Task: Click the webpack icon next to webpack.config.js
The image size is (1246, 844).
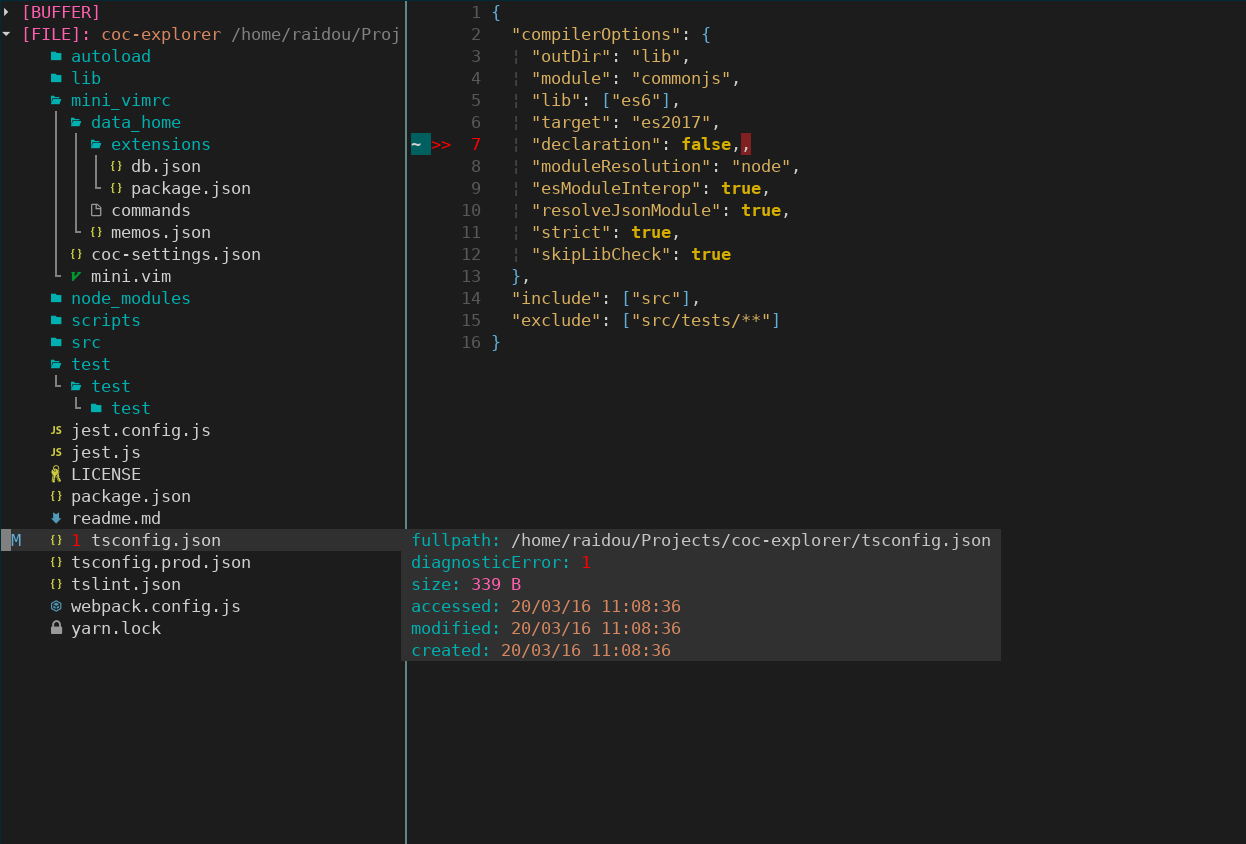Action: (56, 606)
